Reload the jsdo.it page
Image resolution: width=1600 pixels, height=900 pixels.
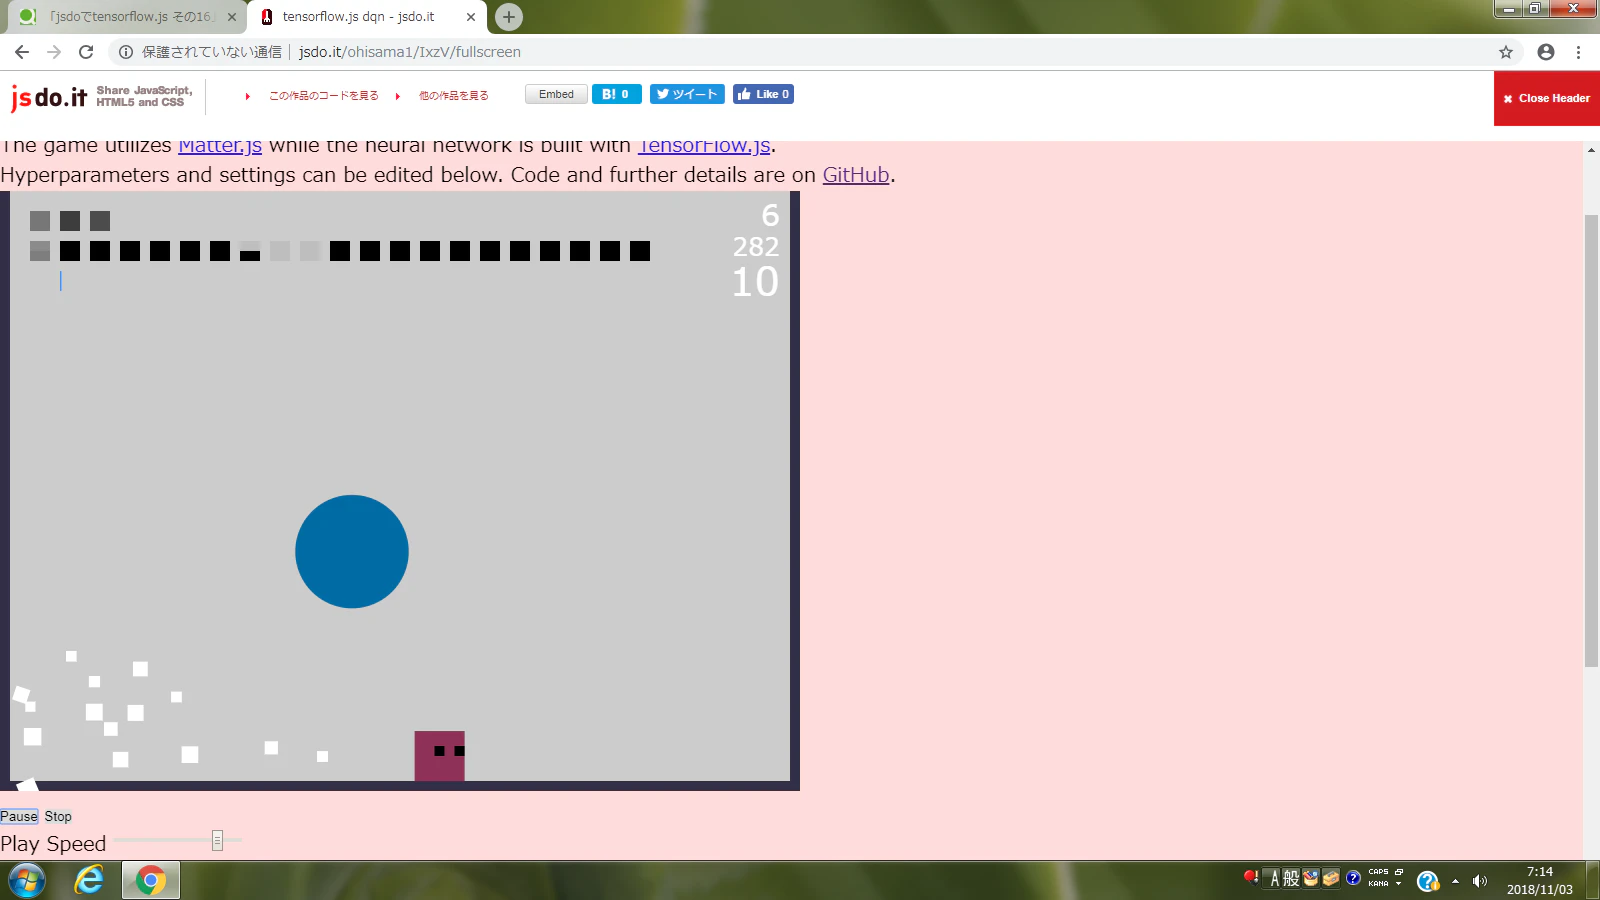coord(86,52)
